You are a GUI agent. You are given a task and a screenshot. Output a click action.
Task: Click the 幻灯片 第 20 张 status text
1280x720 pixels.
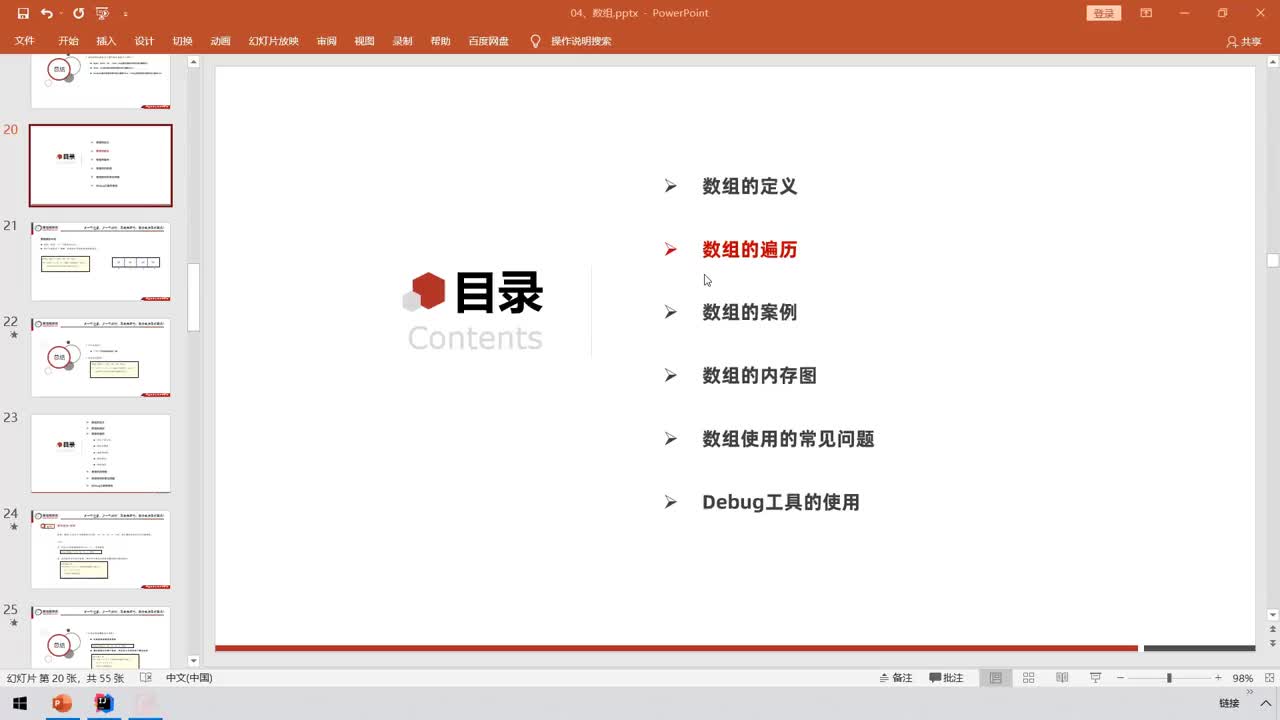point(65,678)
